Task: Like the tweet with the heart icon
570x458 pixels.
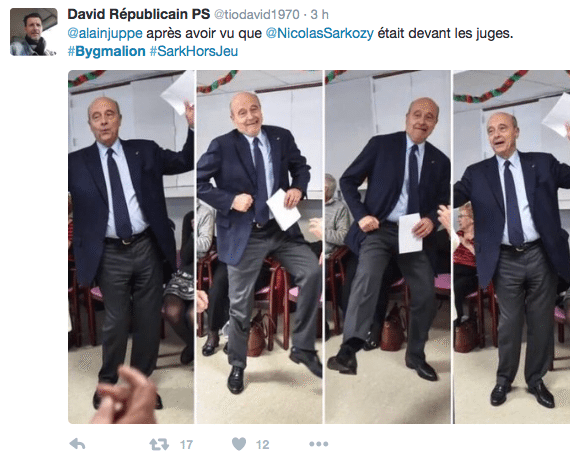Action: click(x=239, y=444)
